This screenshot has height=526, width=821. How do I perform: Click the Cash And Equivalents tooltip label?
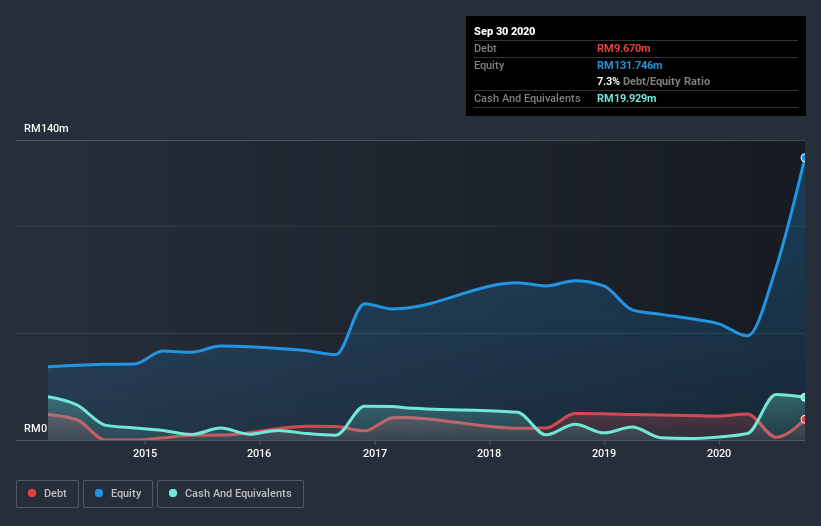click(x=527, y=98)
